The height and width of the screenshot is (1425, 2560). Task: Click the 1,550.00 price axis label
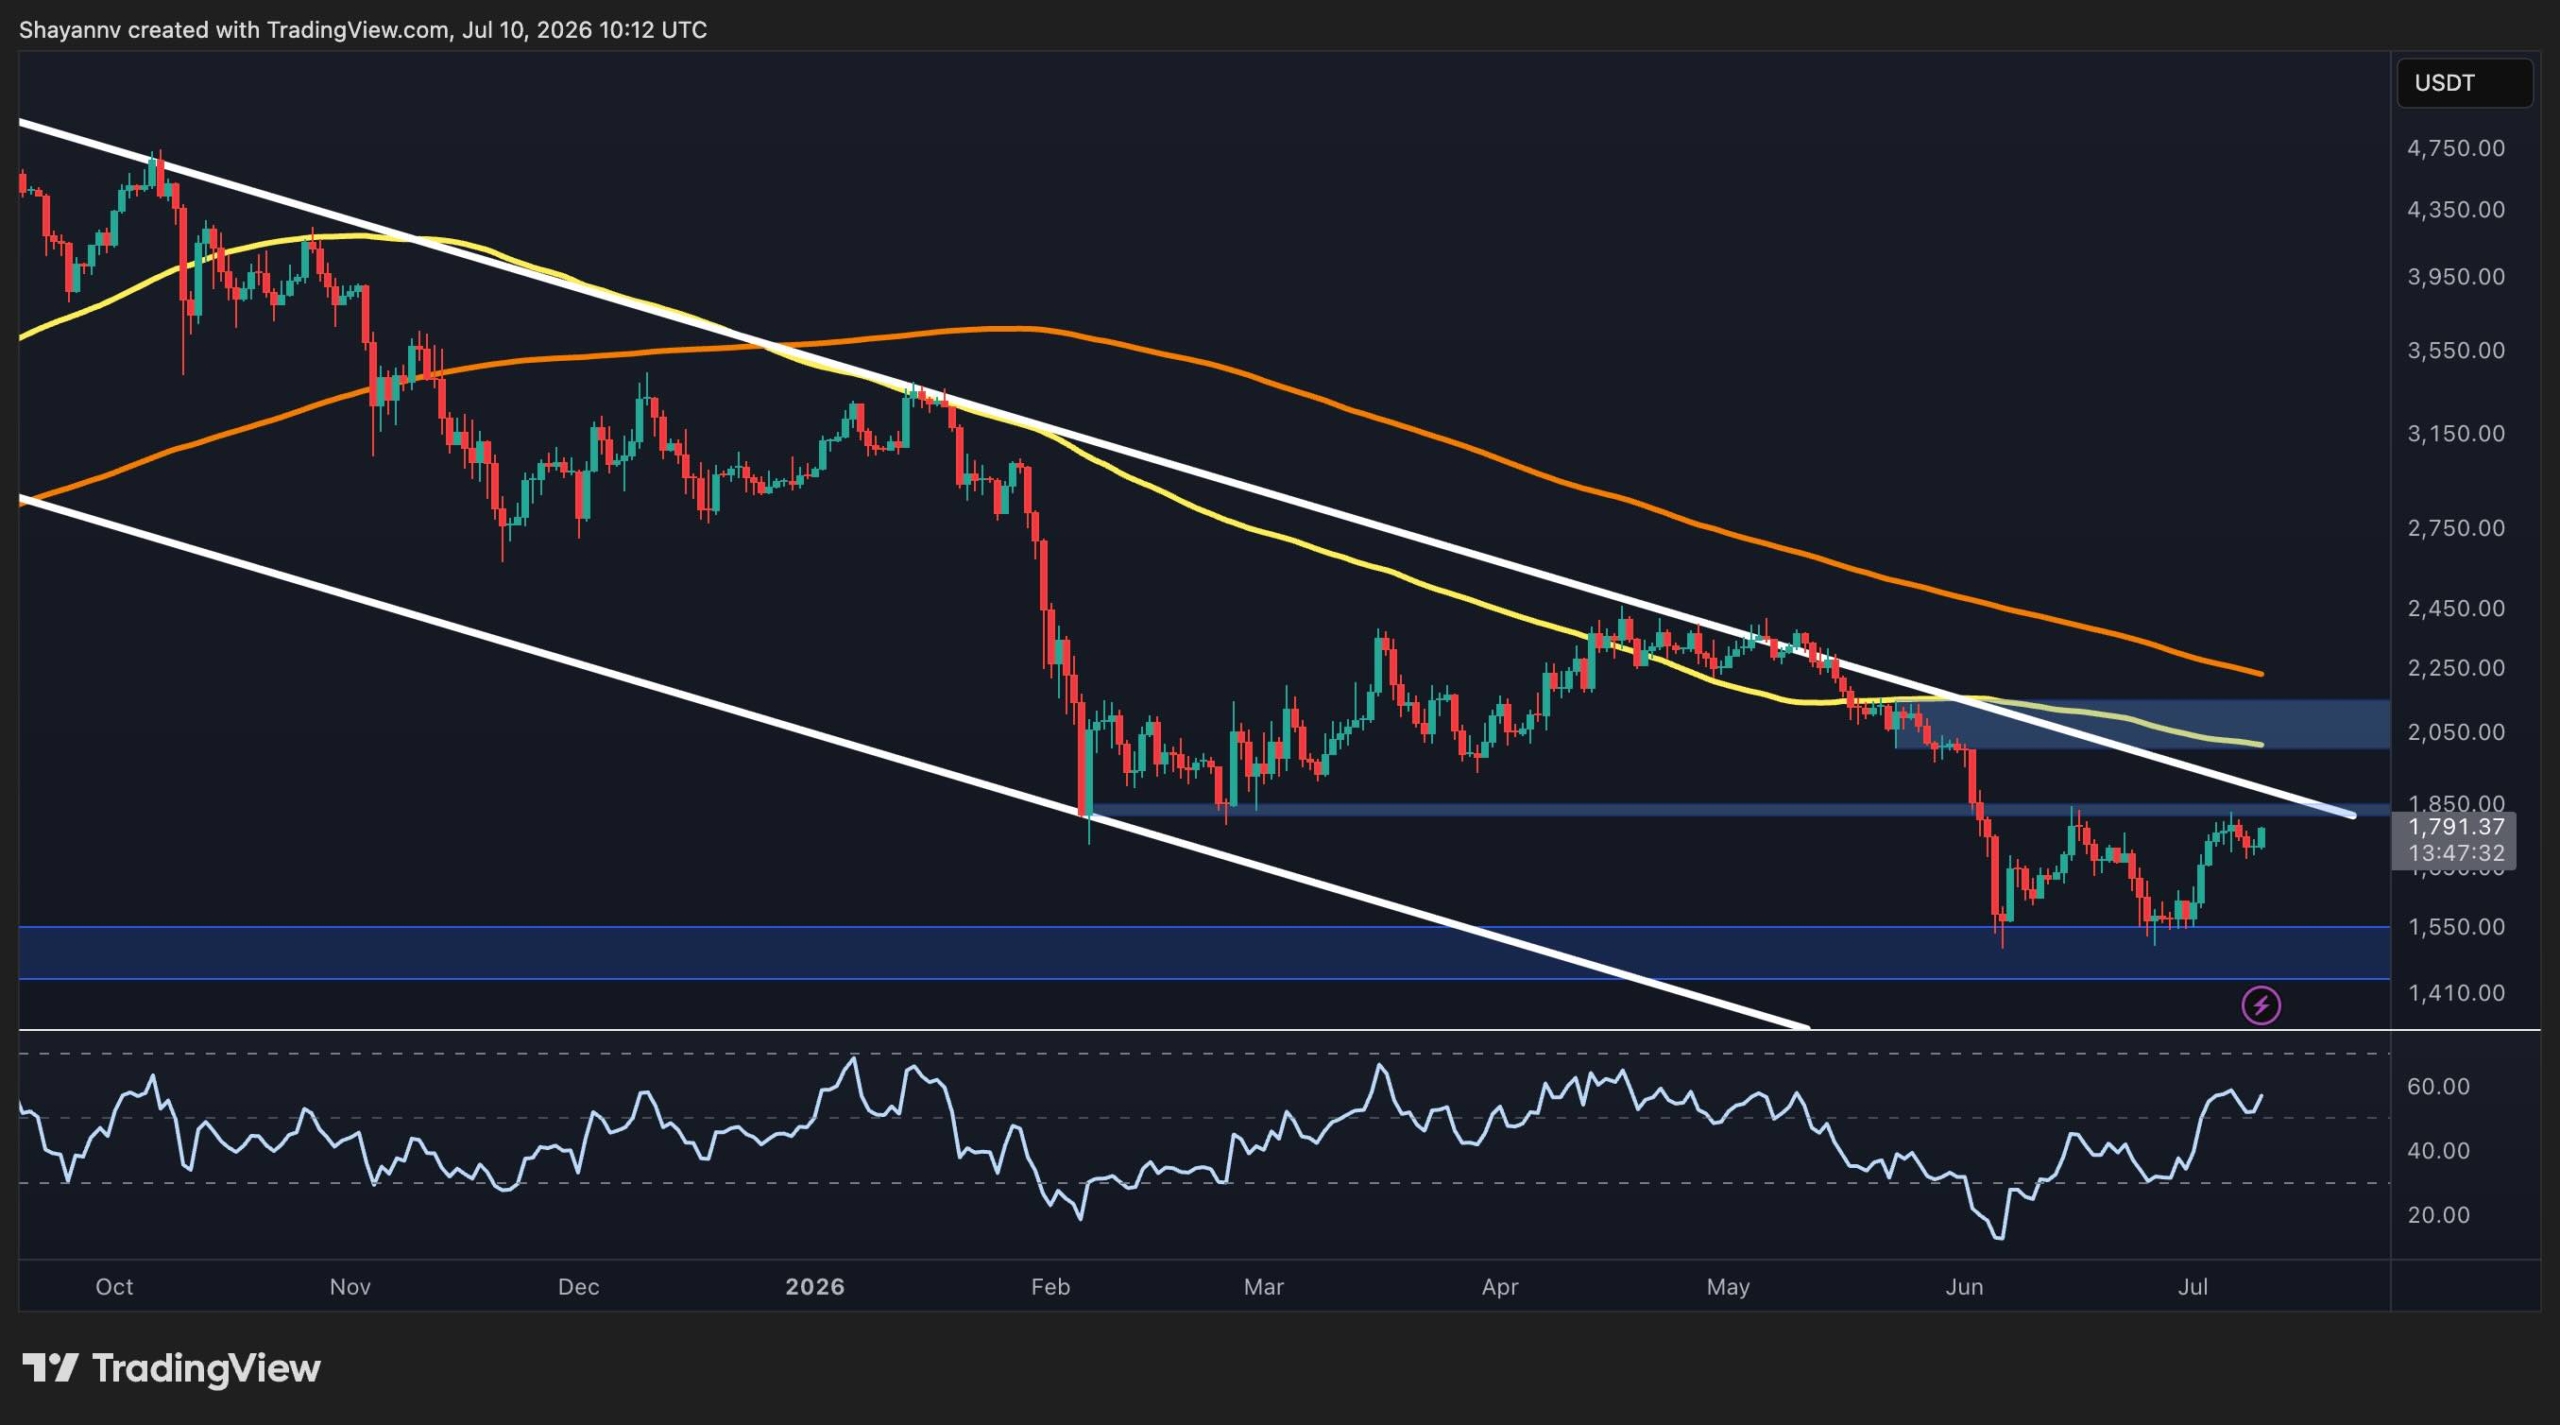2456,927
